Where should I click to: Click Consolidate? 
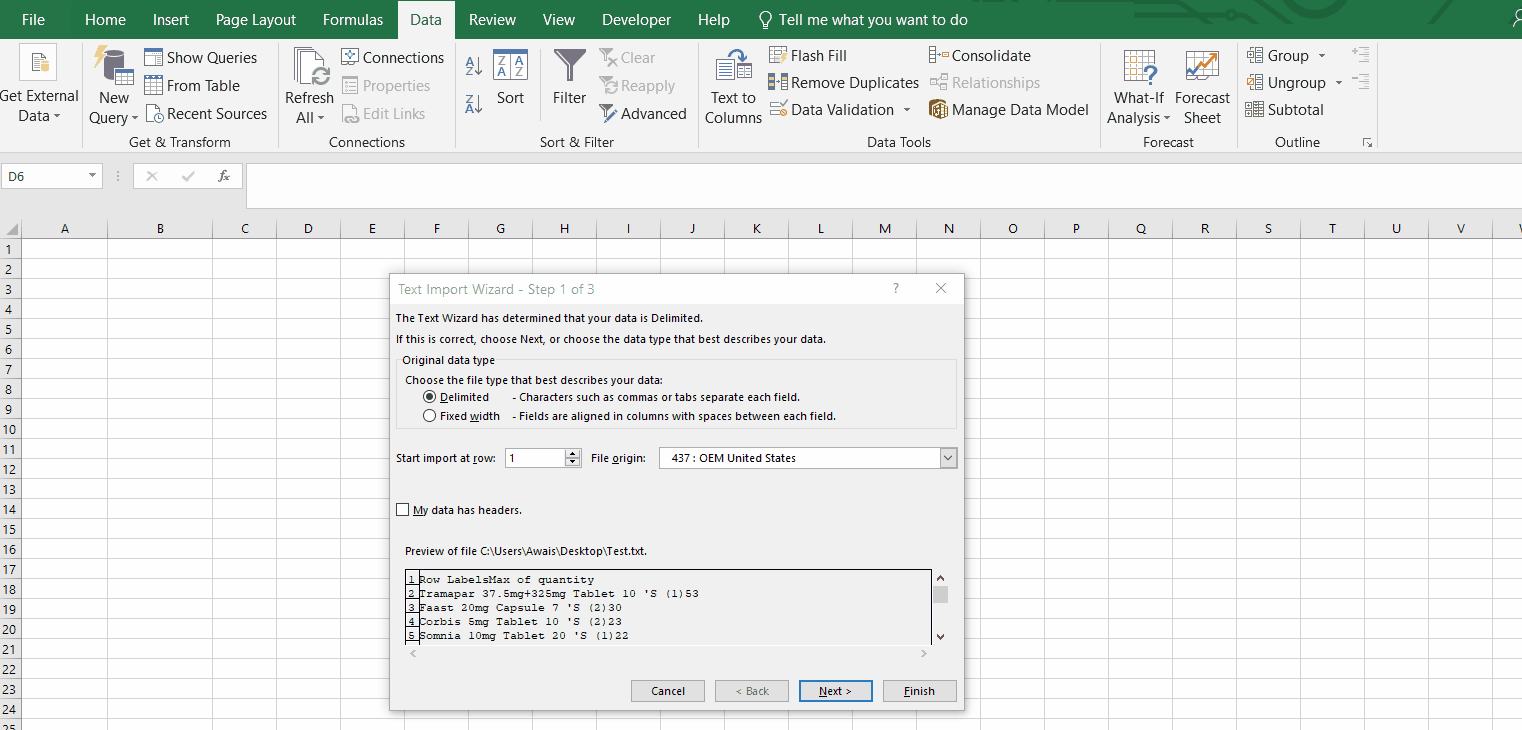point(980,55)
